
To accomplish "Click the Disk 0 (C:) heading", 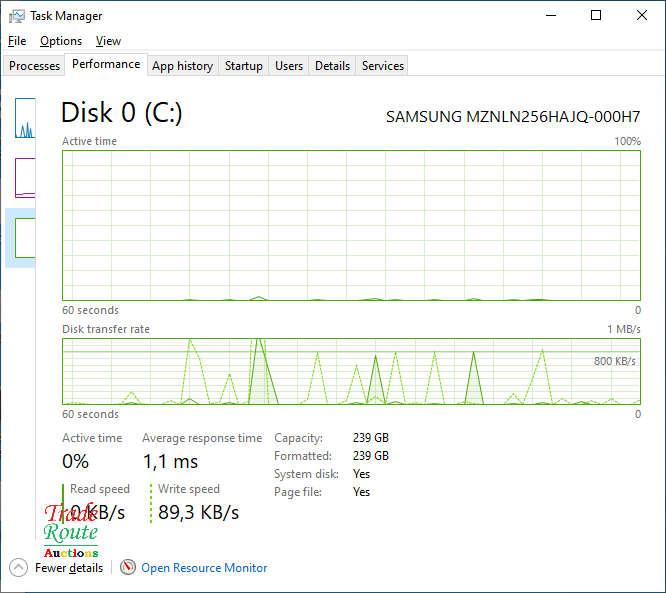I will (x=121, y=113).
